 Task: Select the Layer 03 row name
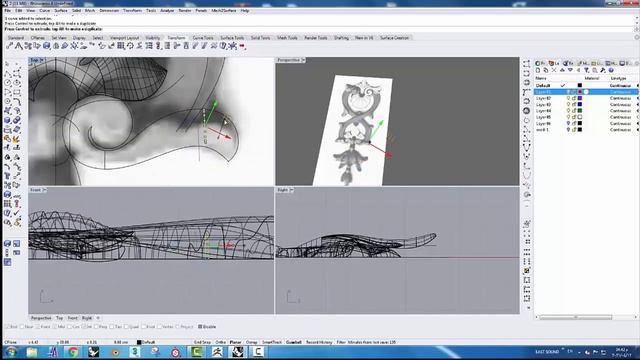tap(543, 104)
